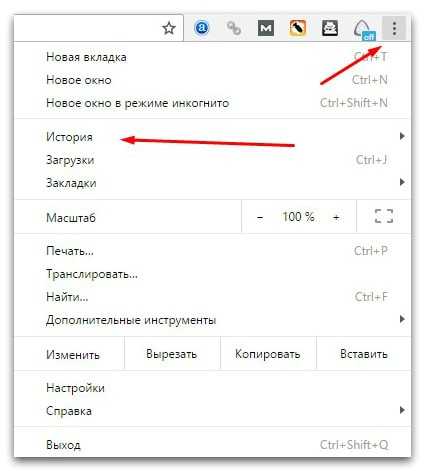The image size is (425, 471).
Task: Click the Копировать button
Action: point(268,353)
